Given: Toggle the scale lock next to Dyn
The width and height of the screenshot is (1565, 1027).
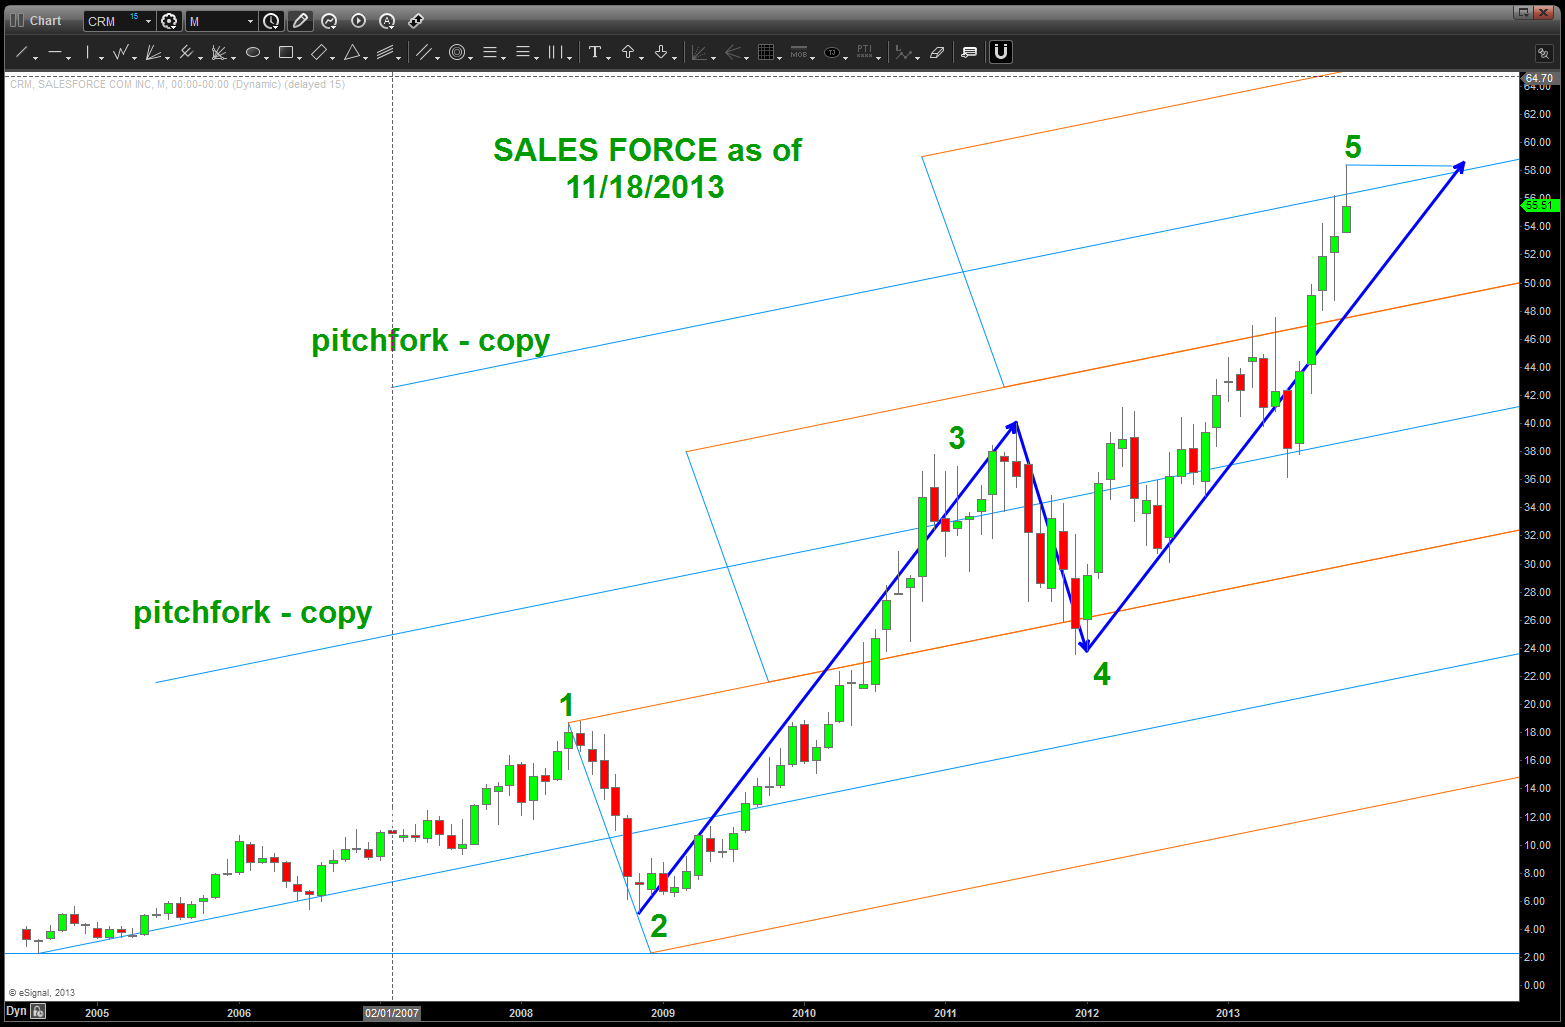Looking at the screenshot, I should pyautogui.click(x=38, y=1012).
